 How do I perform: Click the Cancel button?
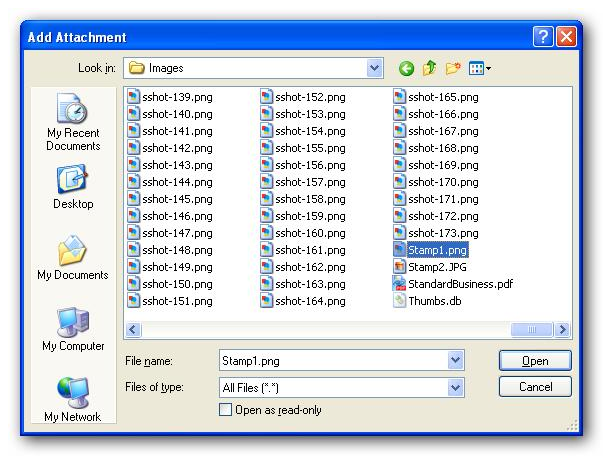click(x=535, y=386)
